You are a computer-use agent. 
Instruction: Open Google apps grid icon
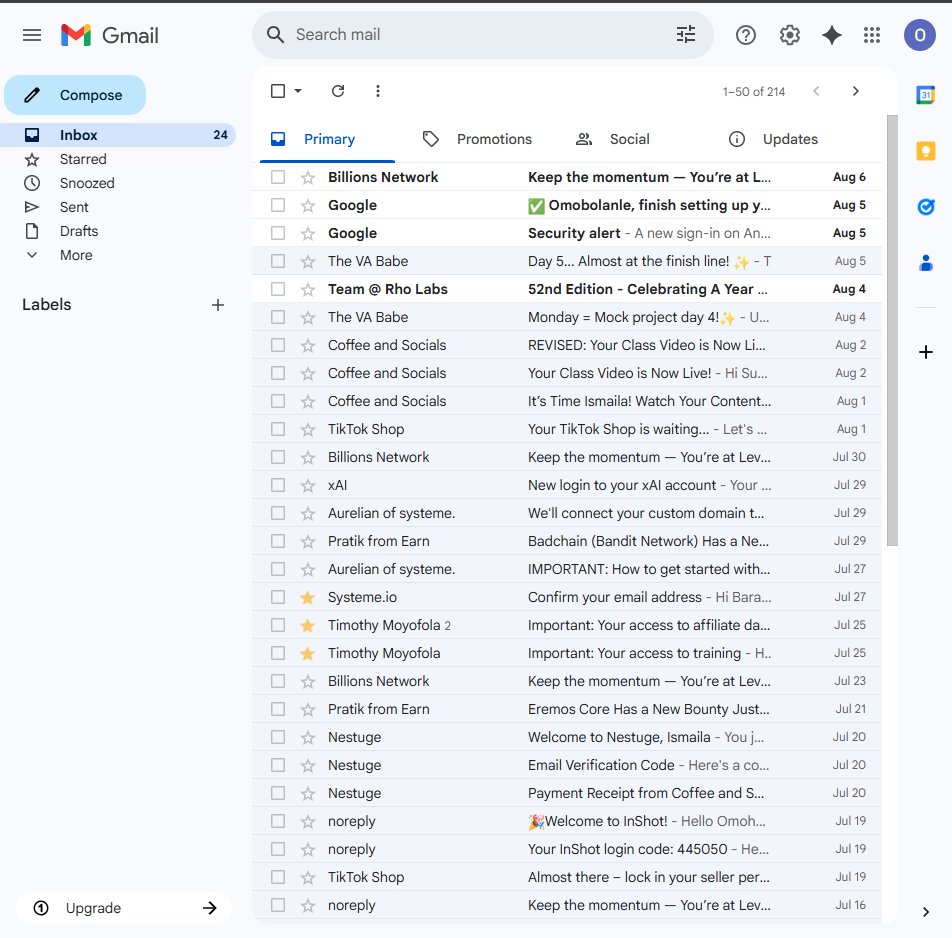tap(872, 35)
